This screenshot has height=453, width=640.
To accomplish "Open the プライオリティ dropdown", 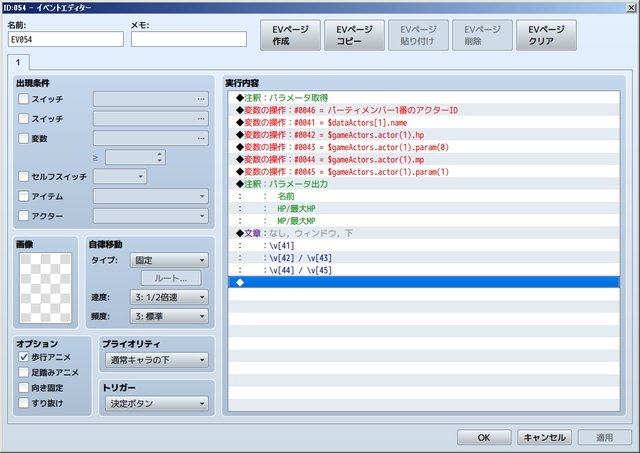I will [157, 360].
